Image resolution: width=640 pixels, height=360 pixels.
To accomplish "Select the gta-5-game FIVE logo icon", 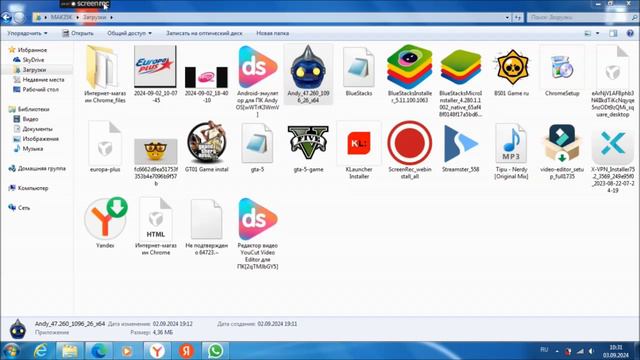I will point(308,142).
